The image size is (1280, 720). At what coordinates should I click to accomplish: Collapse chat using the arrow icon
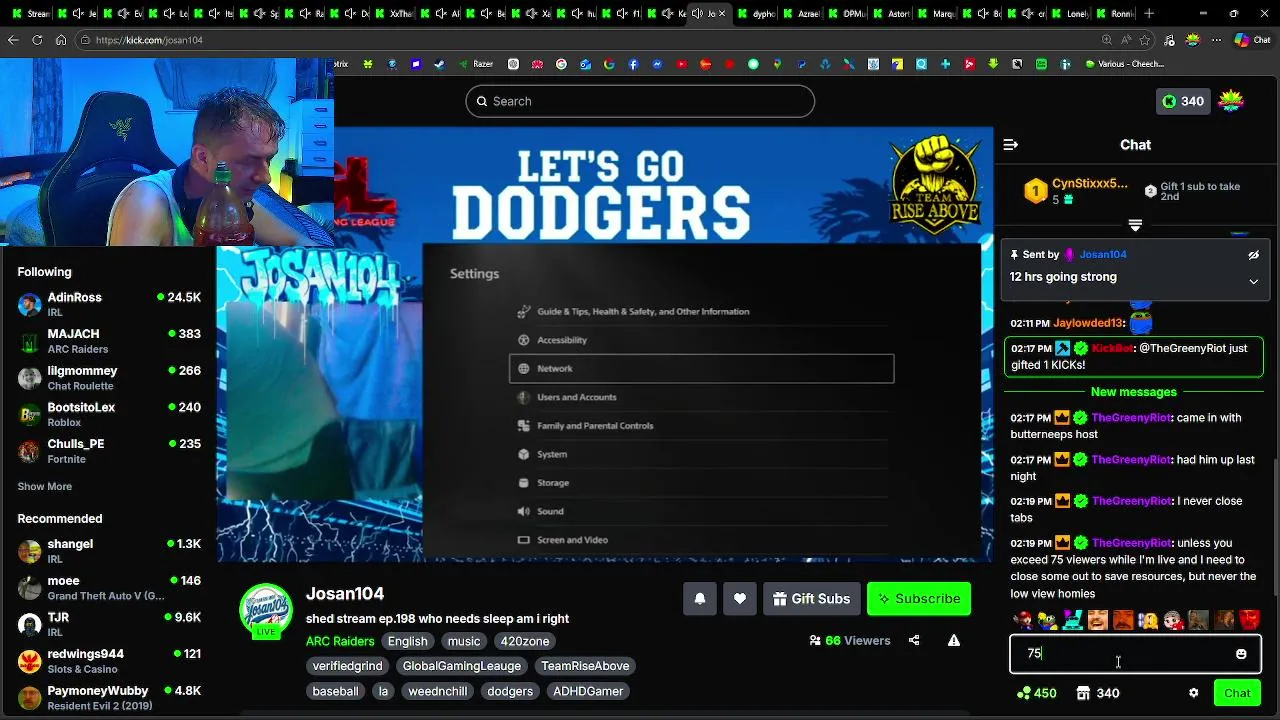click(x=1011, y=145)
